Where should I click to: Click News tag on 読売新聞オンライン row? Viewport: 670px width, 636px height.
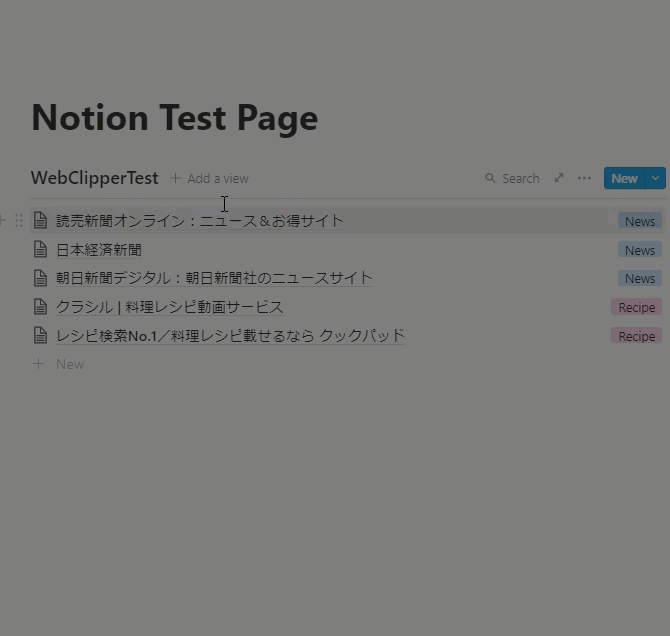tap(640, 221)
